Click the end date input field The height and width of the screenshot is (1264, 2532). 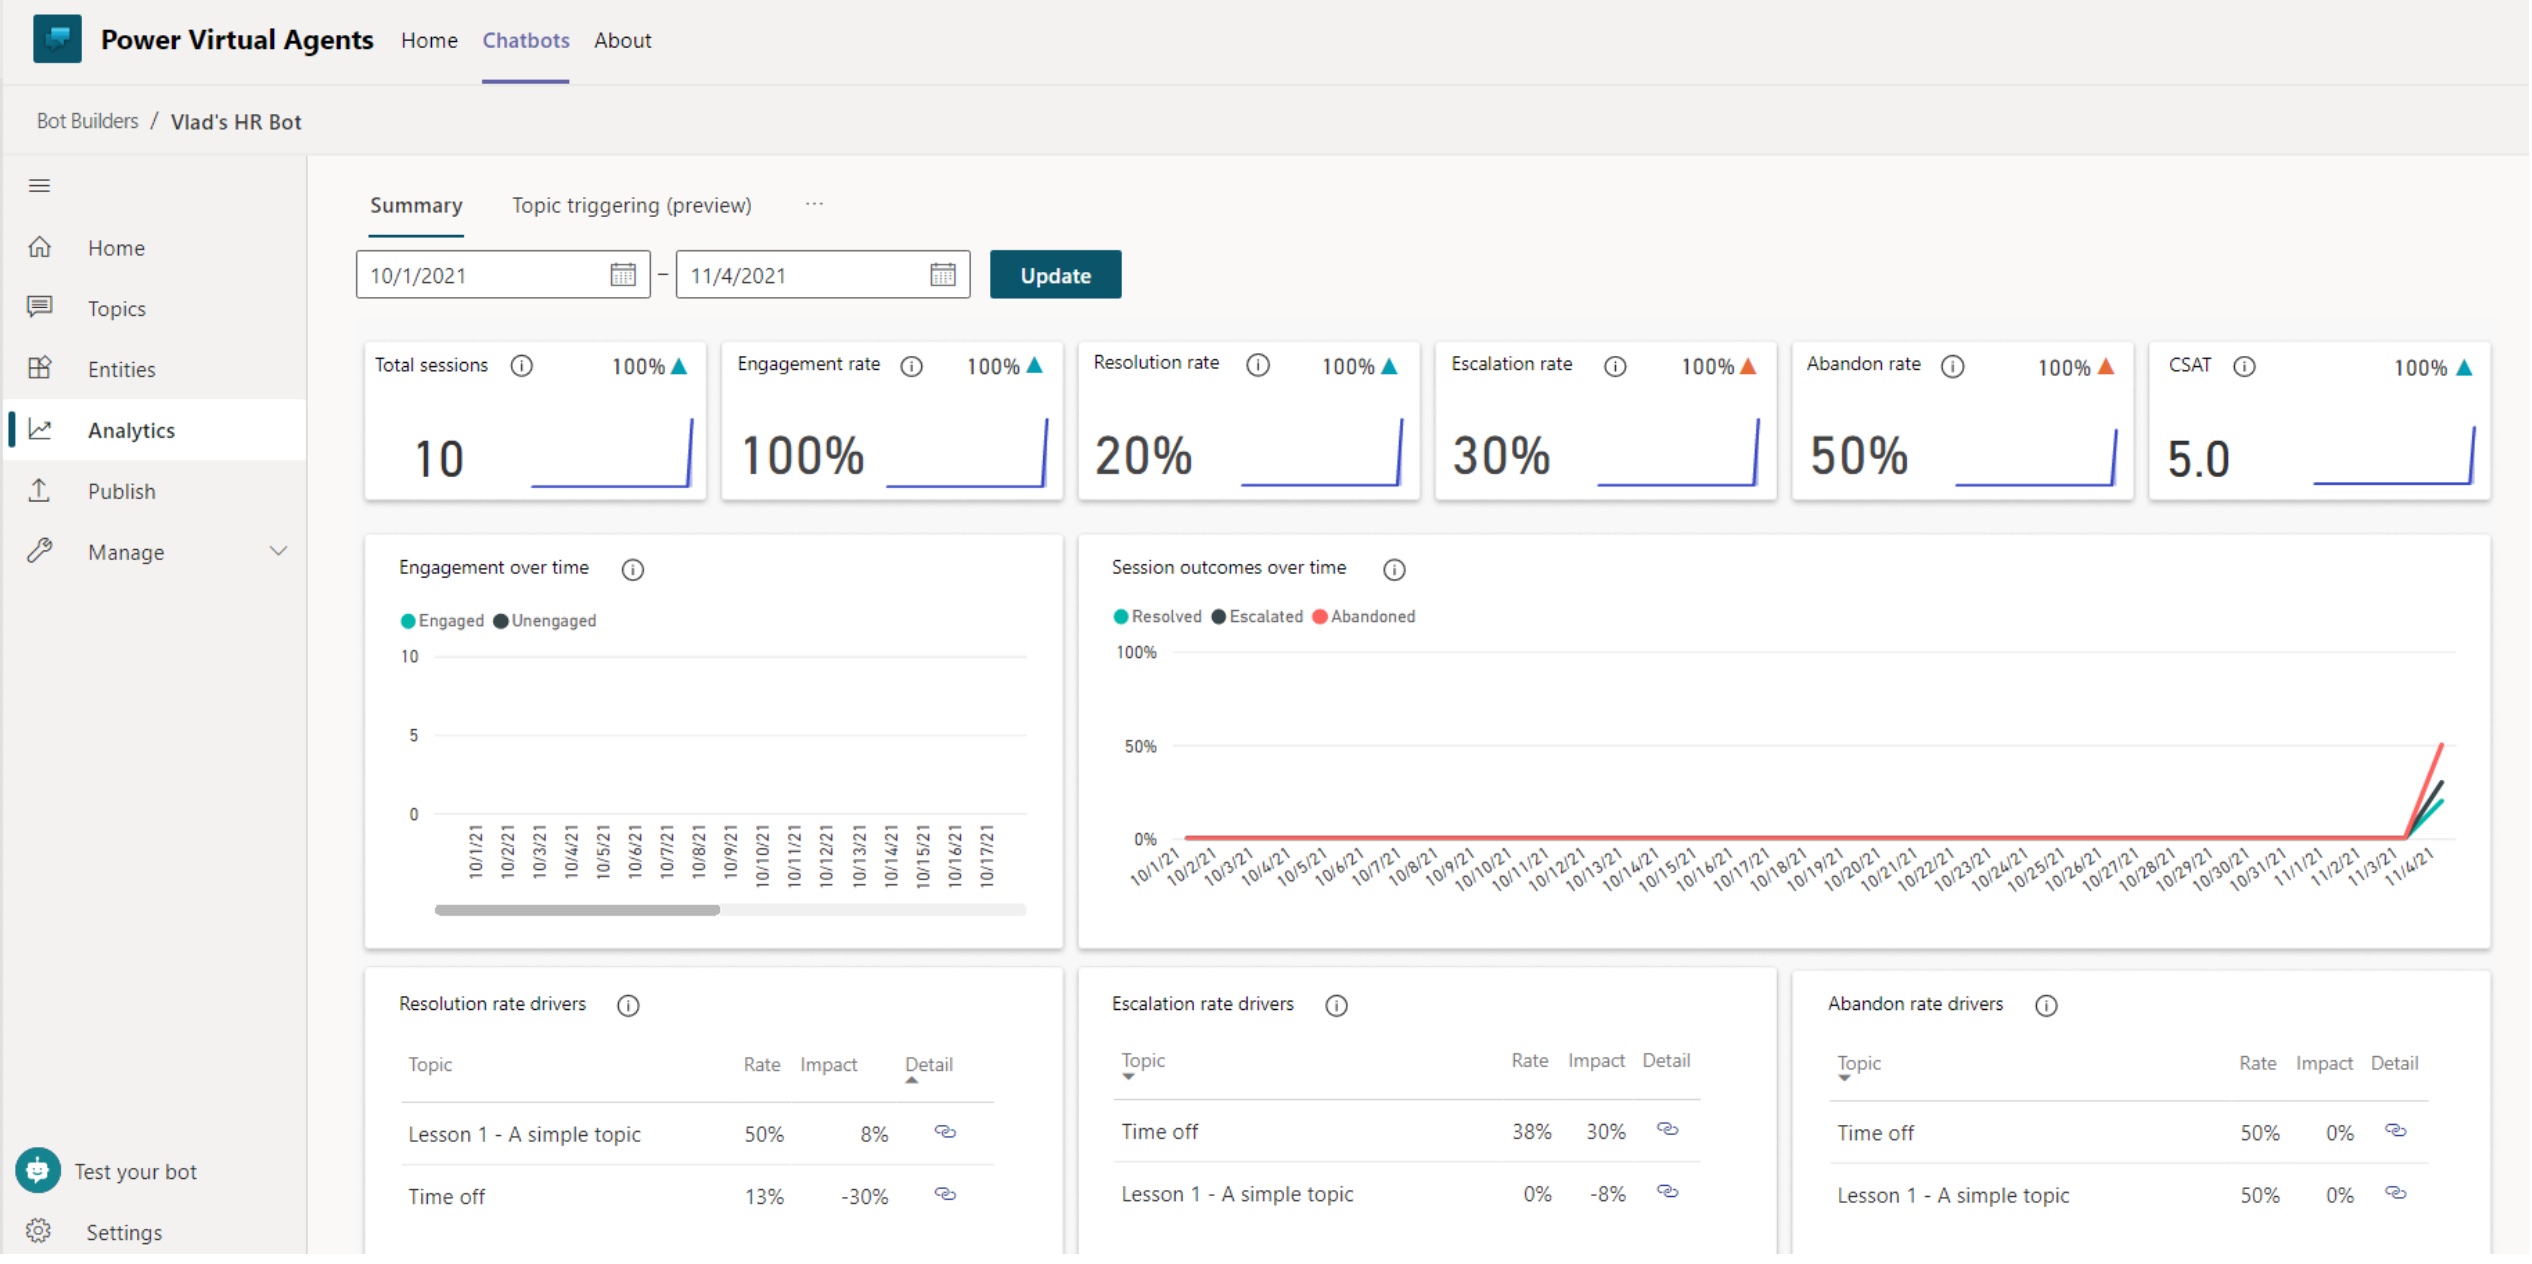pos(790,274)
